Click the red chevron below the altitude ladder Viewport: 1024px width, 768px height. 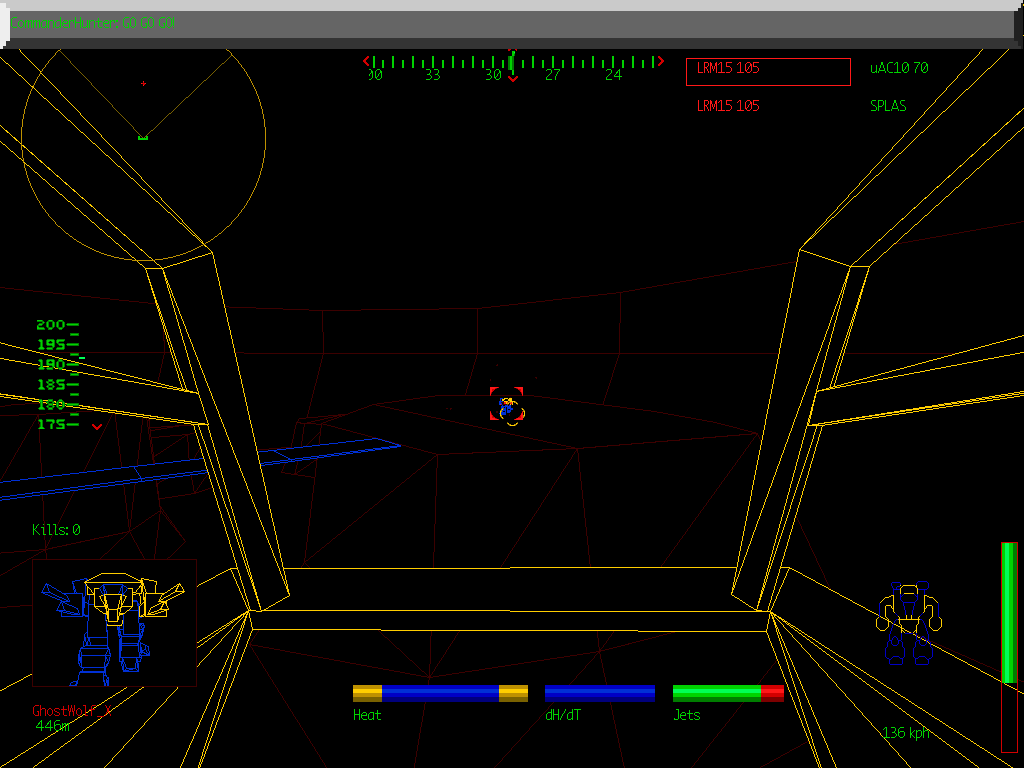pyautogui.click(x=96, y=427)
